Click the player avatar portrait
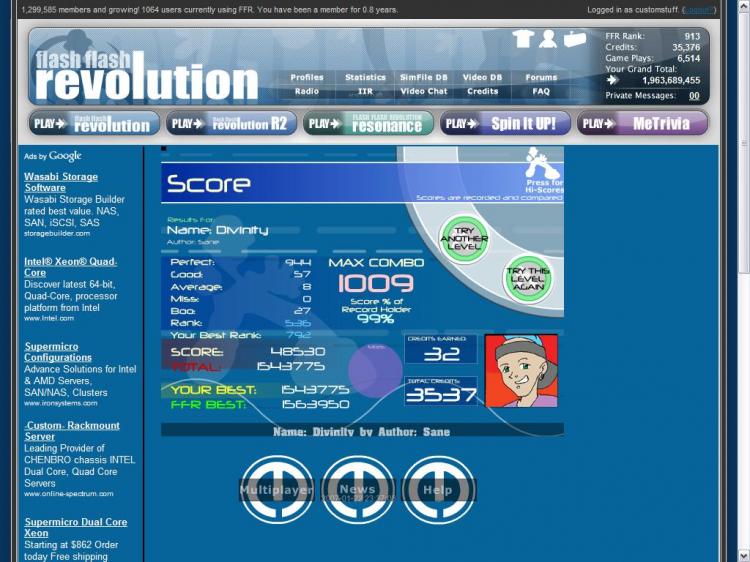Viewport: 750px width, 562px height. coord(521,371)
